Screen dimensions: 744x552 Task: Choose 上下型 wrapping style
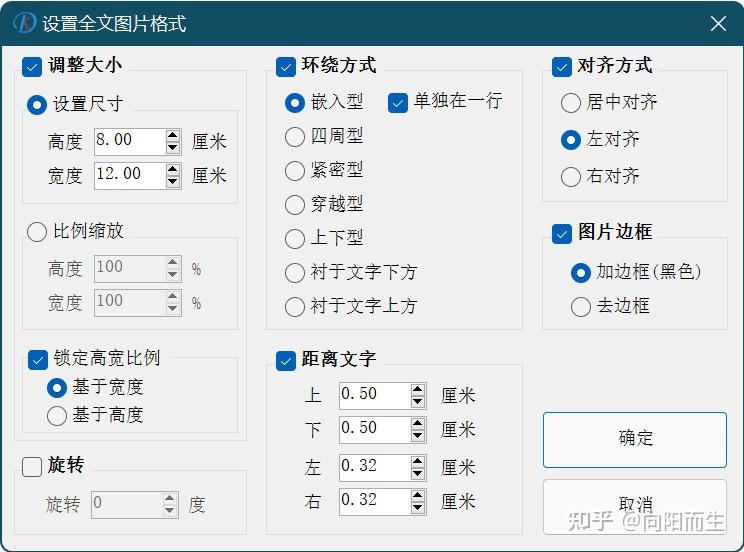click(295, 239)
